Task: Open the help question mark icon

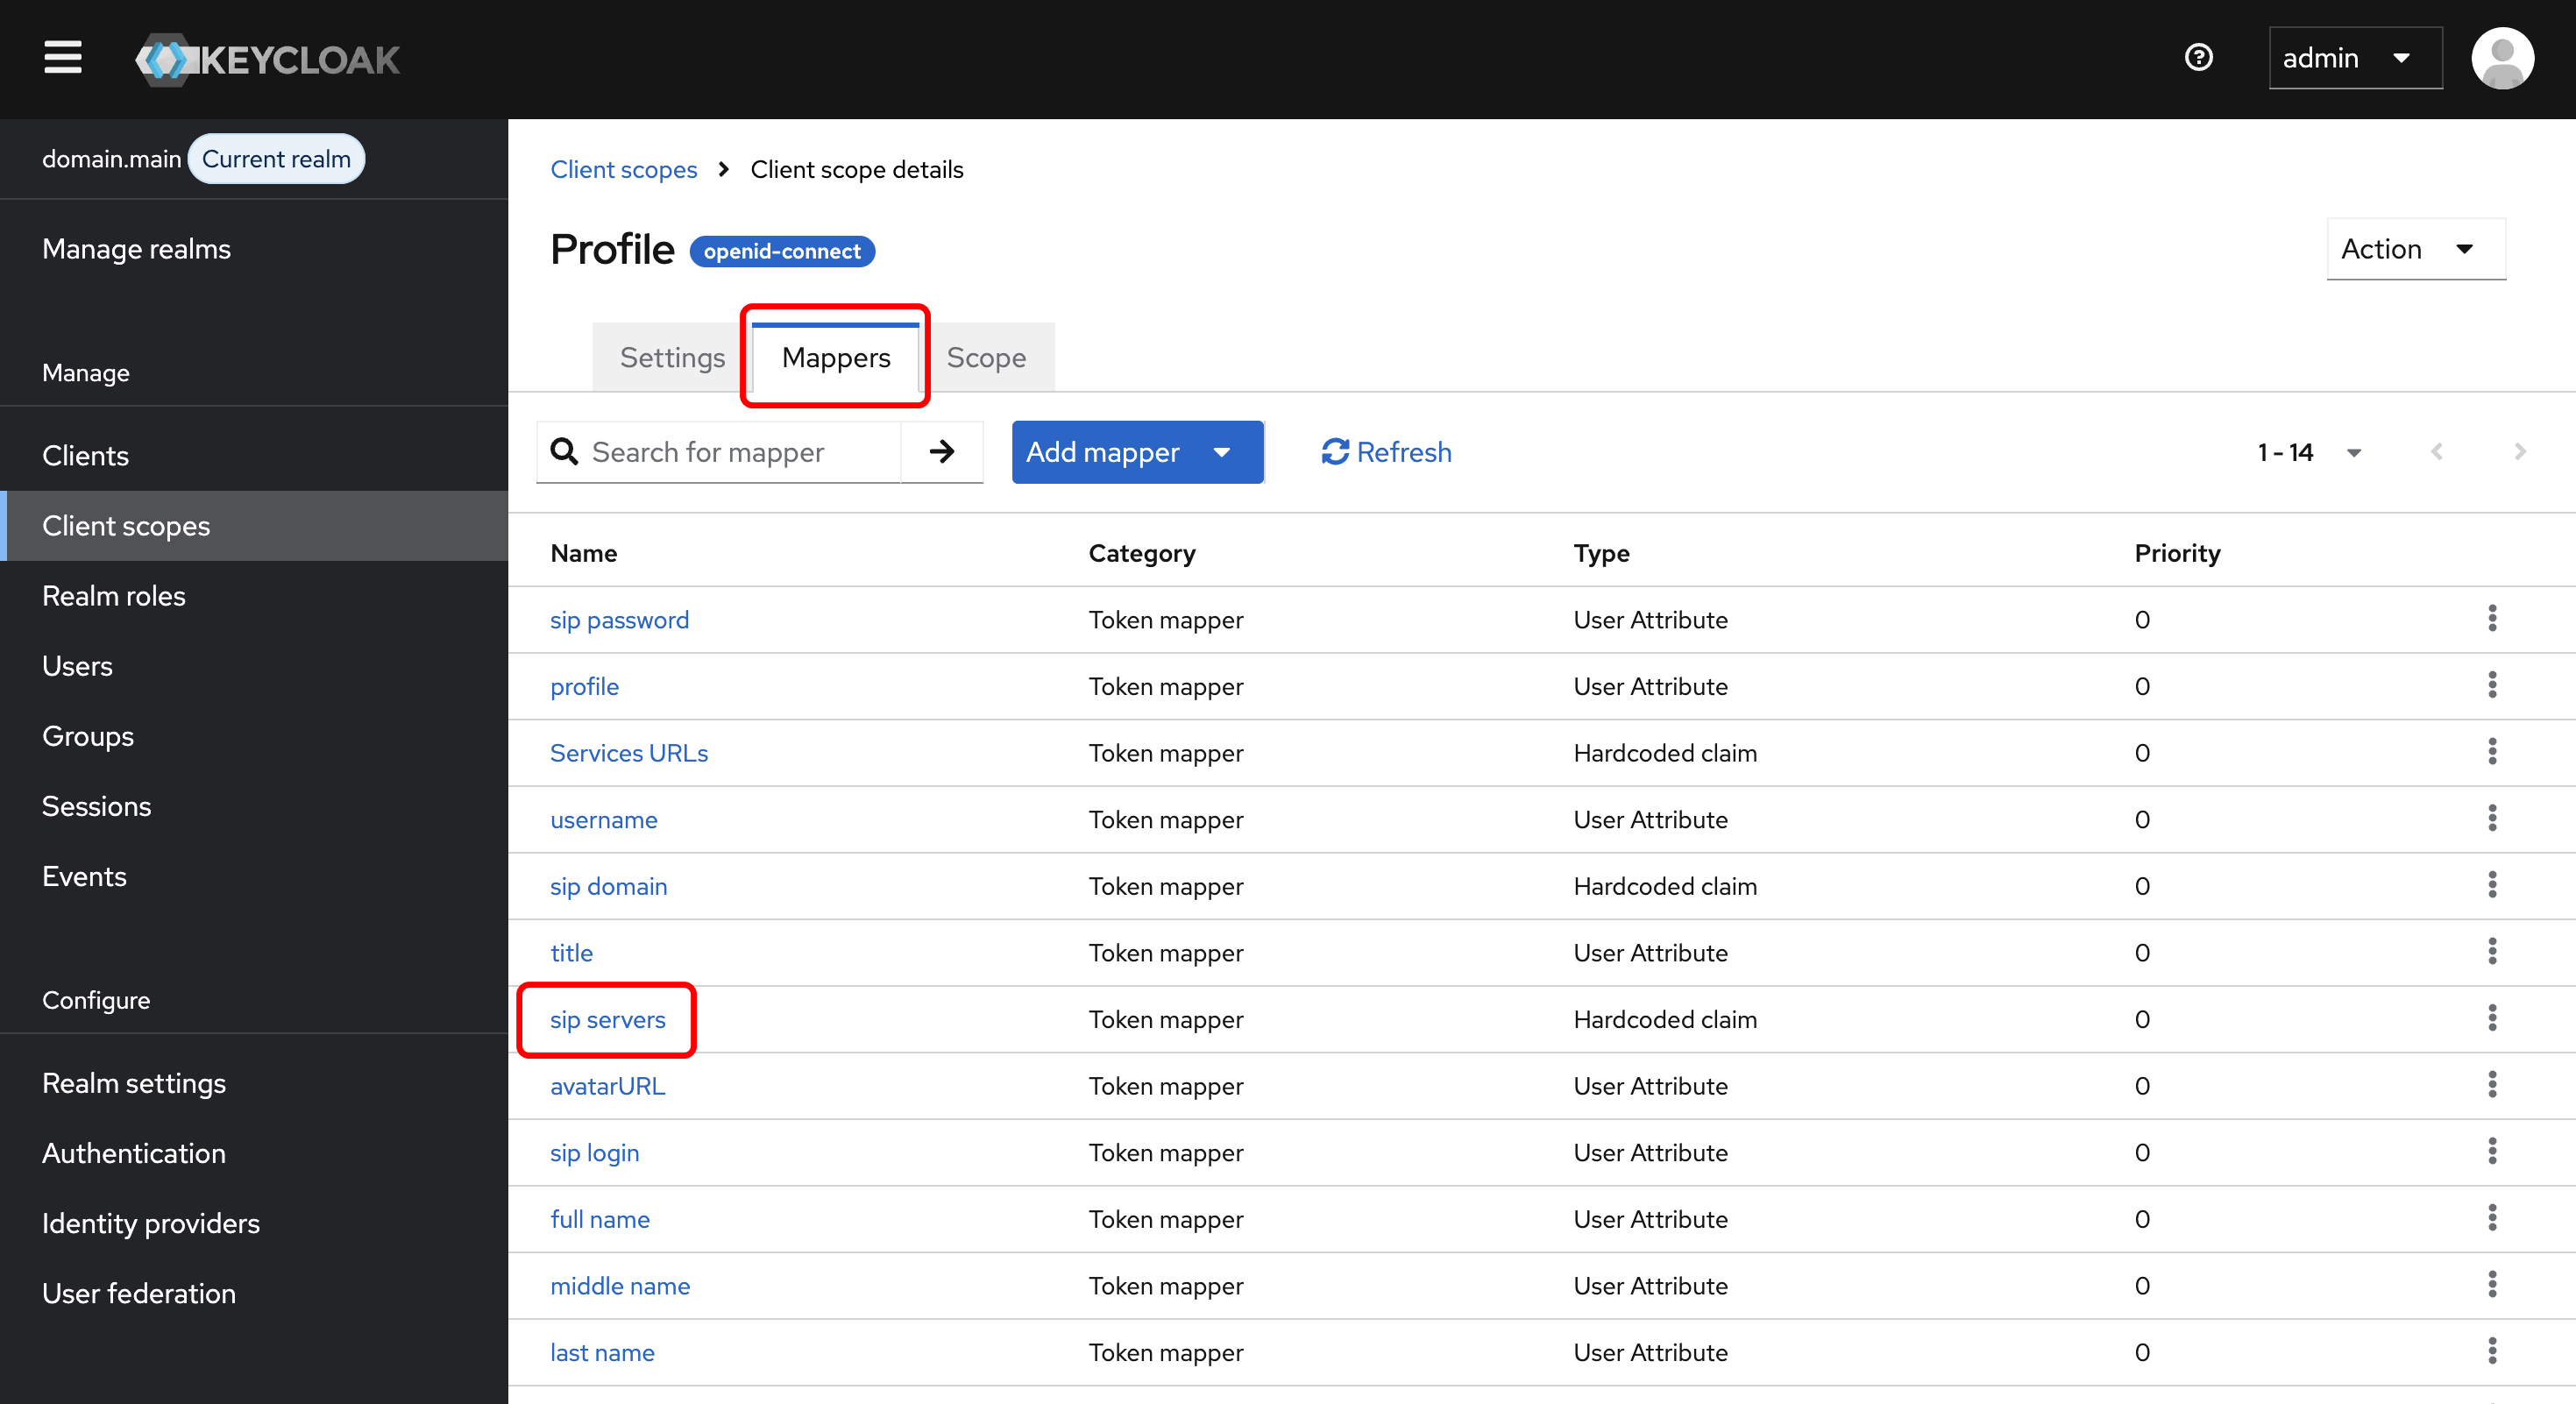Action: pos(2198,58)
